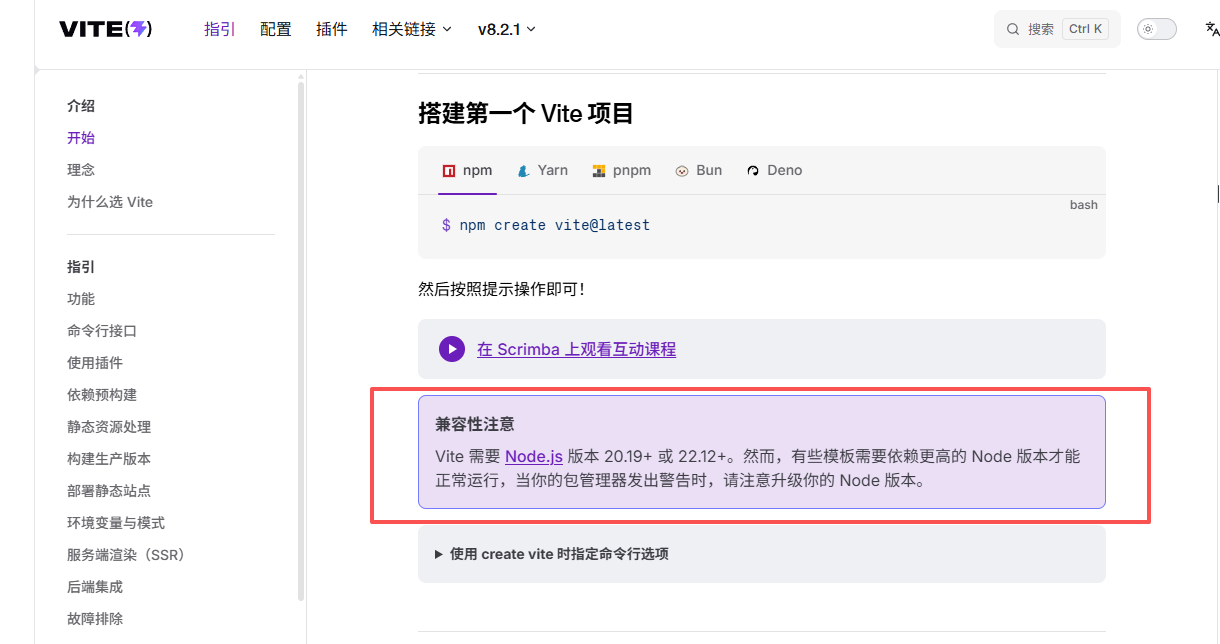
Task: Open 构建生产版本 sidebar link
Action: 109,459
